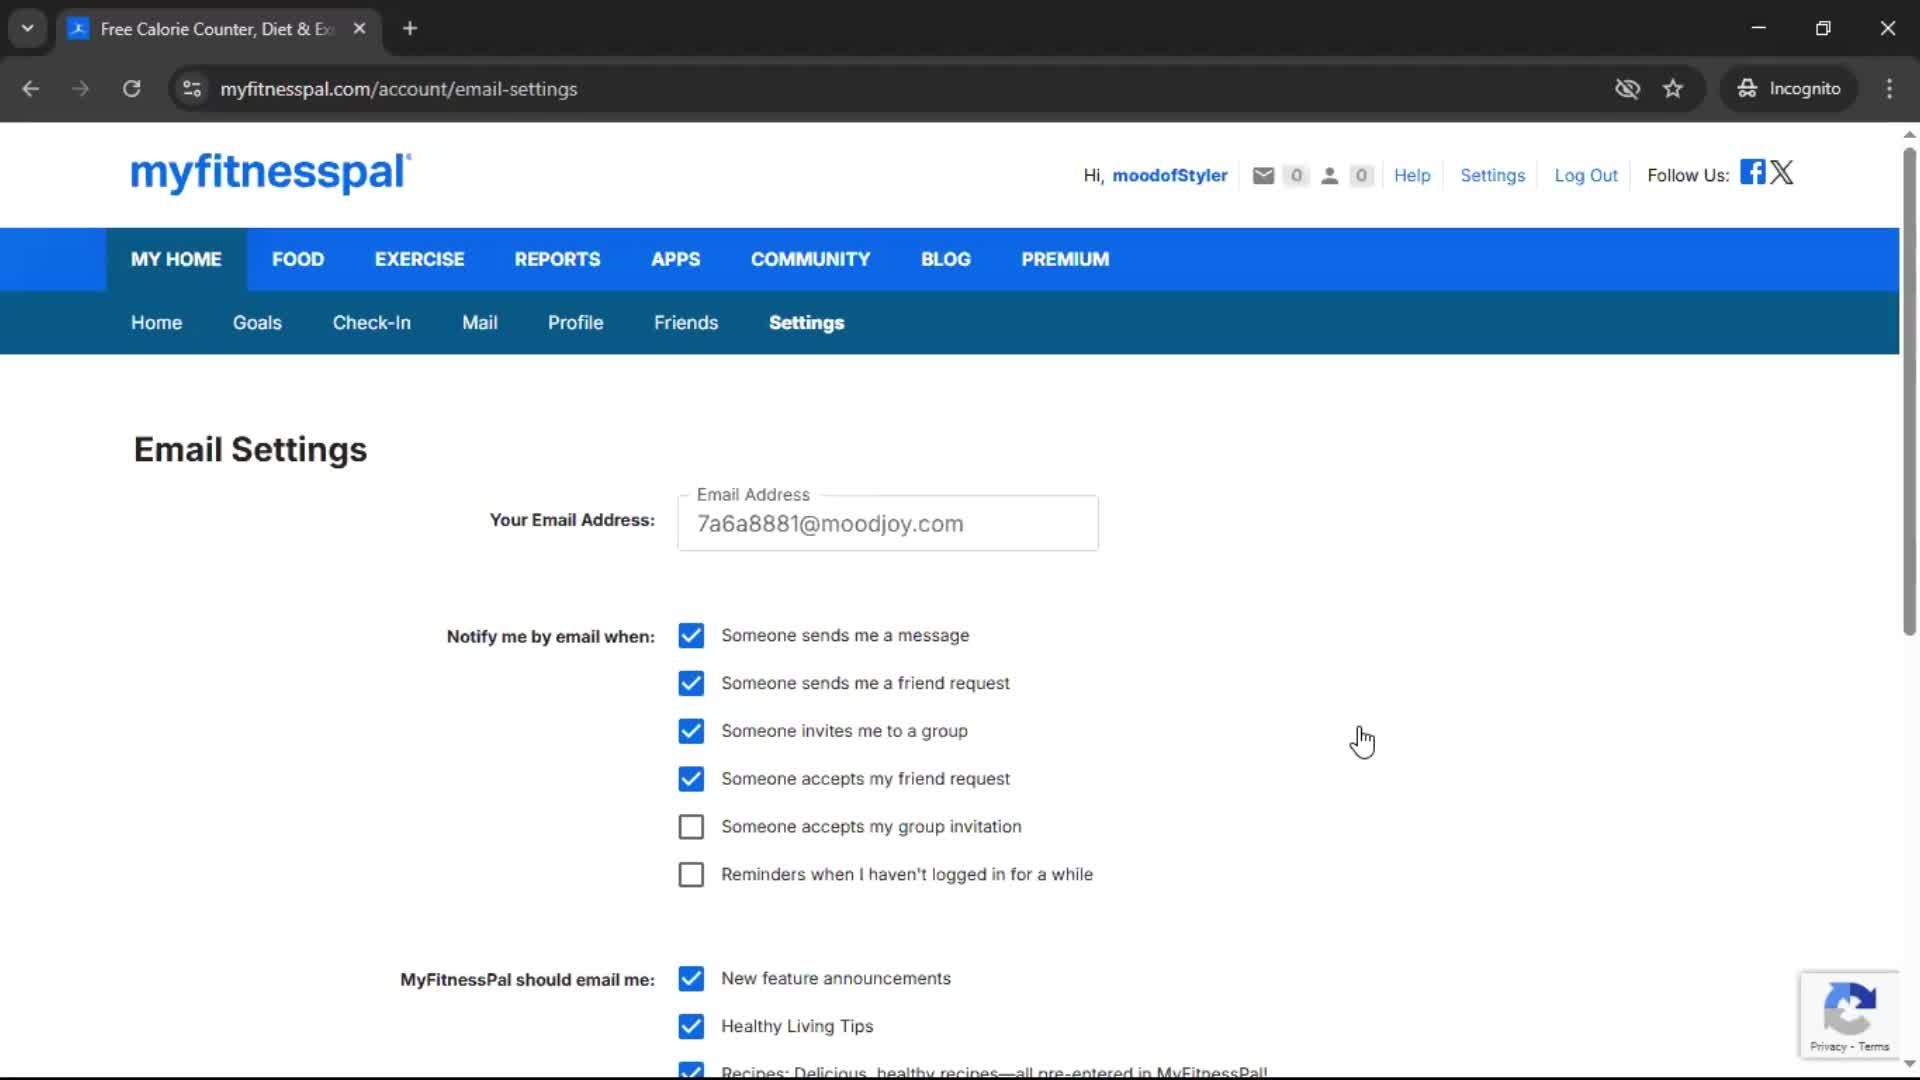Uncheck 'Someone sends me a message'
Screen dimensions: 1920x1080
[691, 636]
